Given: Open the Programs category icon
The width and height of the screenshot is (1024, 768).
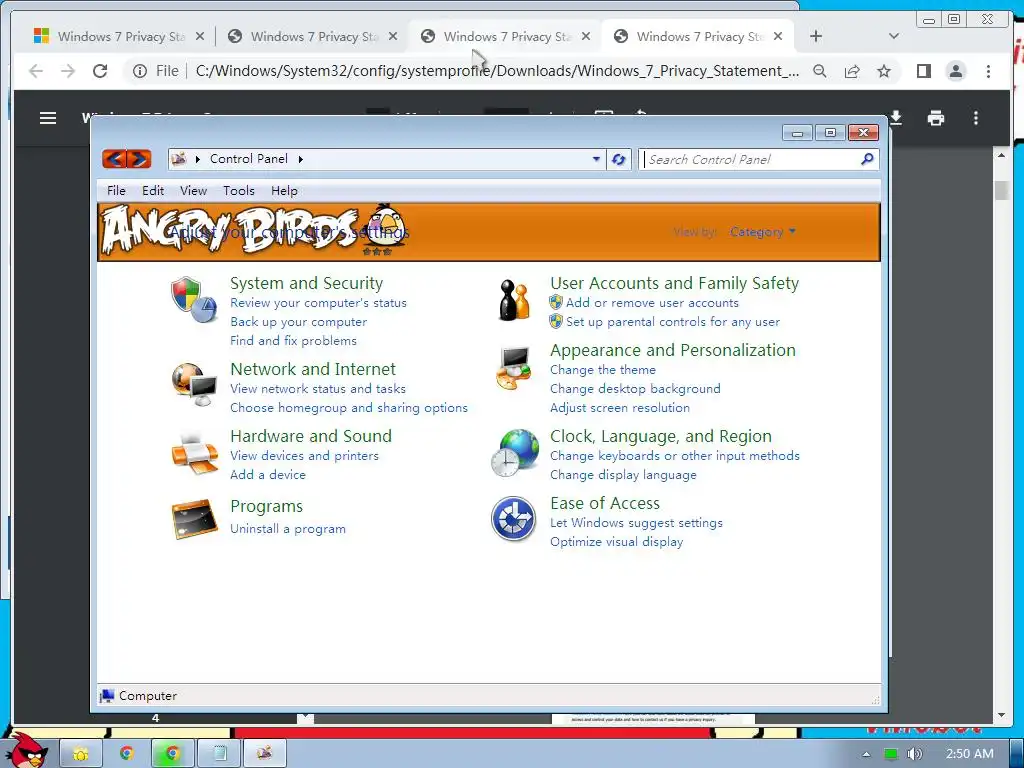Looking at the screenshot, I should 194,519.
